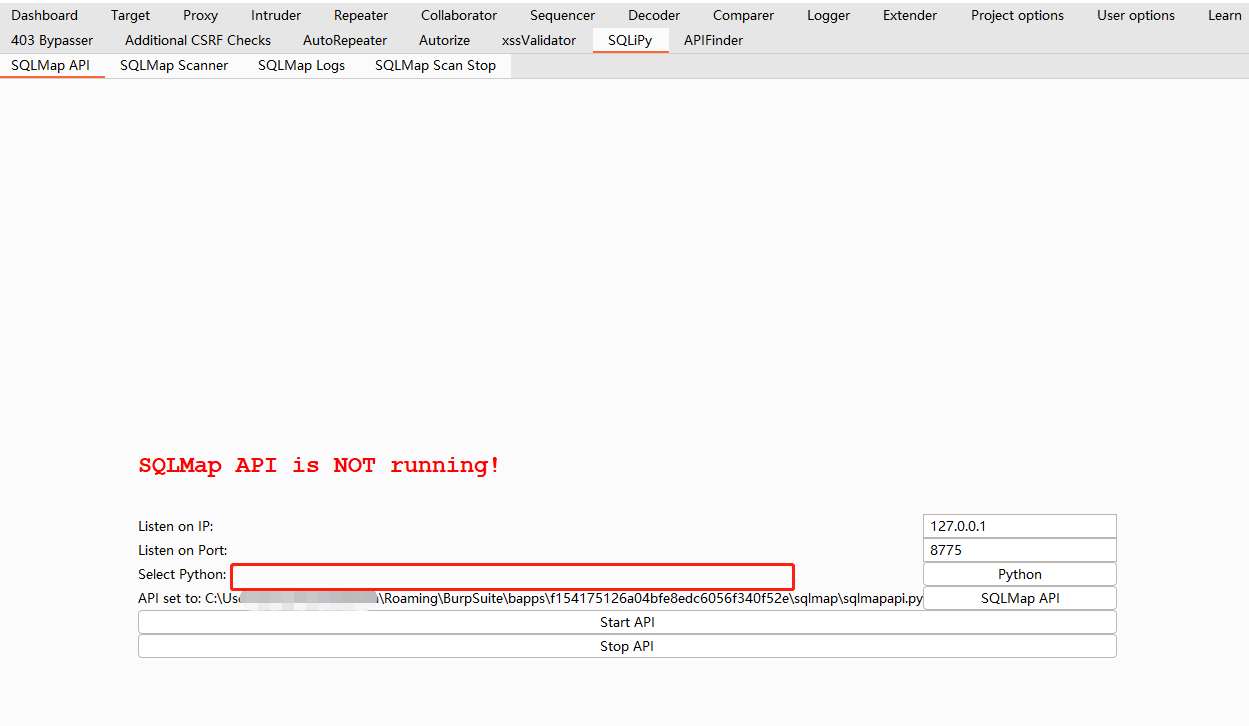Click the 'Listen on Port:' label
Viewport: 1249px width, 726px height.
point(183,550)
